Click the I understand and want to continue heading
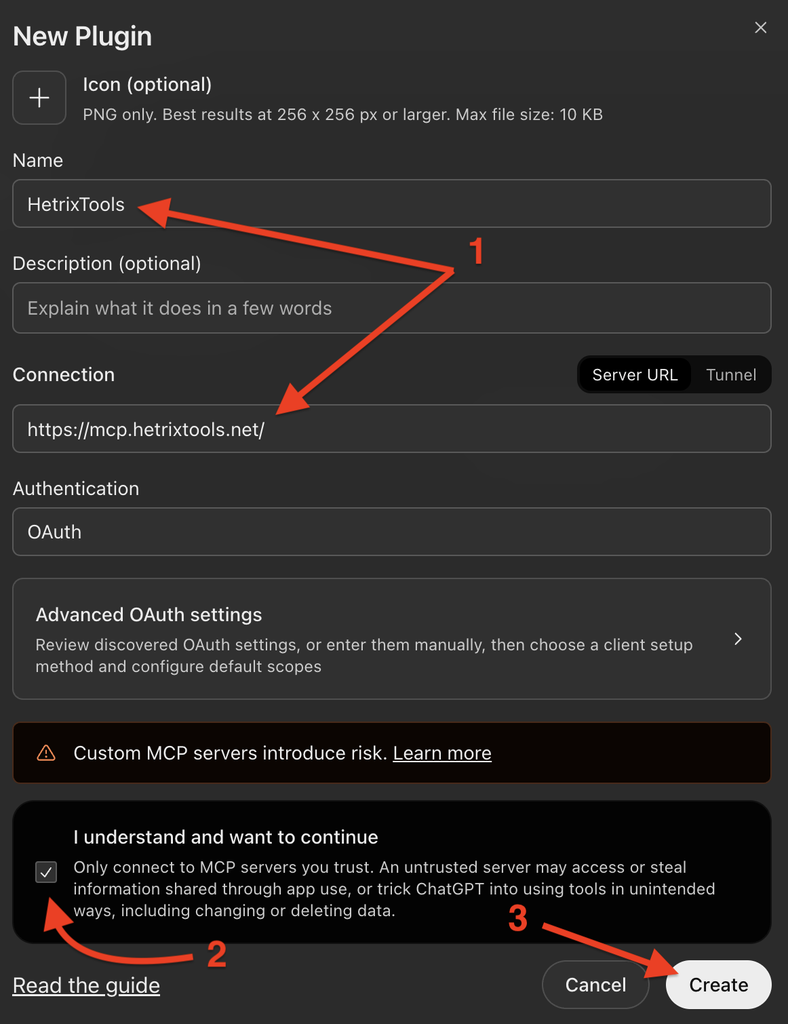This screenshot has width=788, height=1024. (226, 837)
